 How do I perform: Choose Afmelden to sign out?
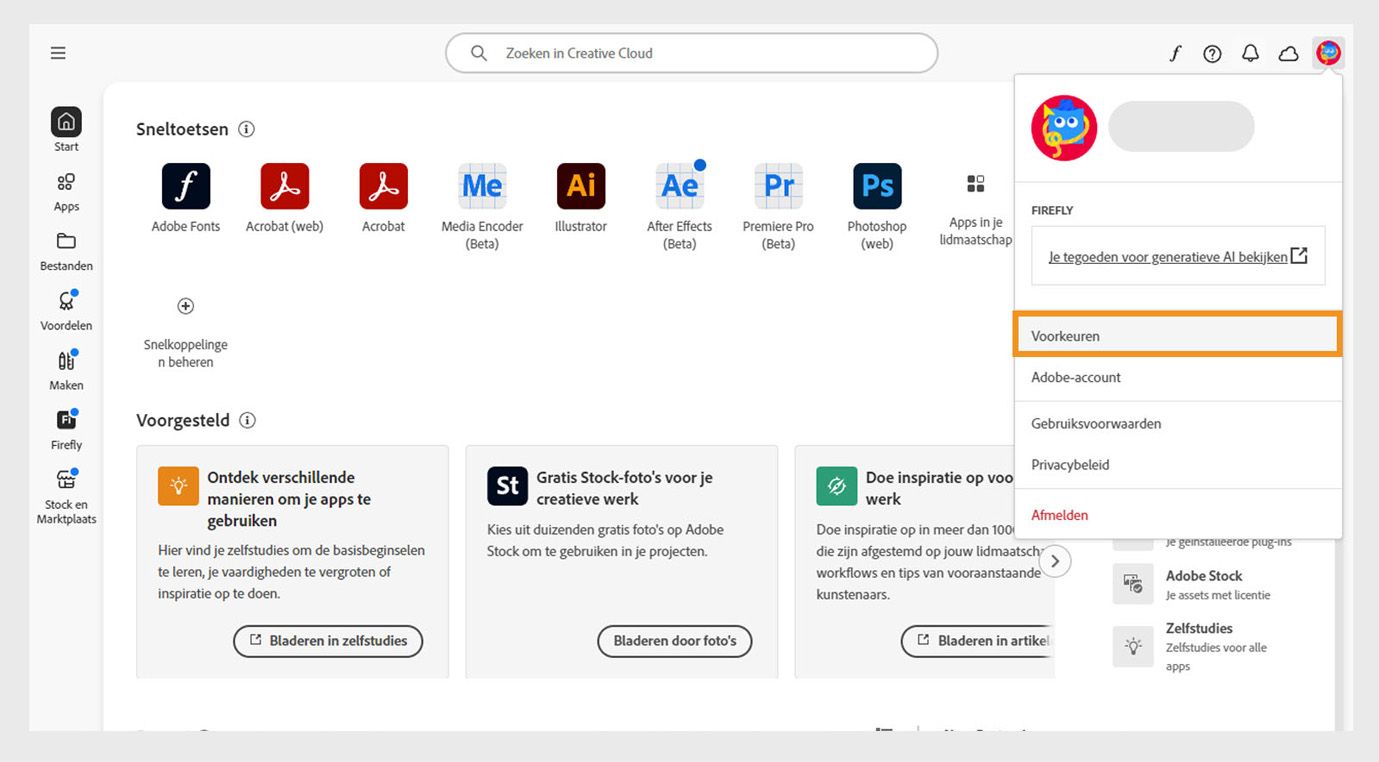(x=1178, y=515)
